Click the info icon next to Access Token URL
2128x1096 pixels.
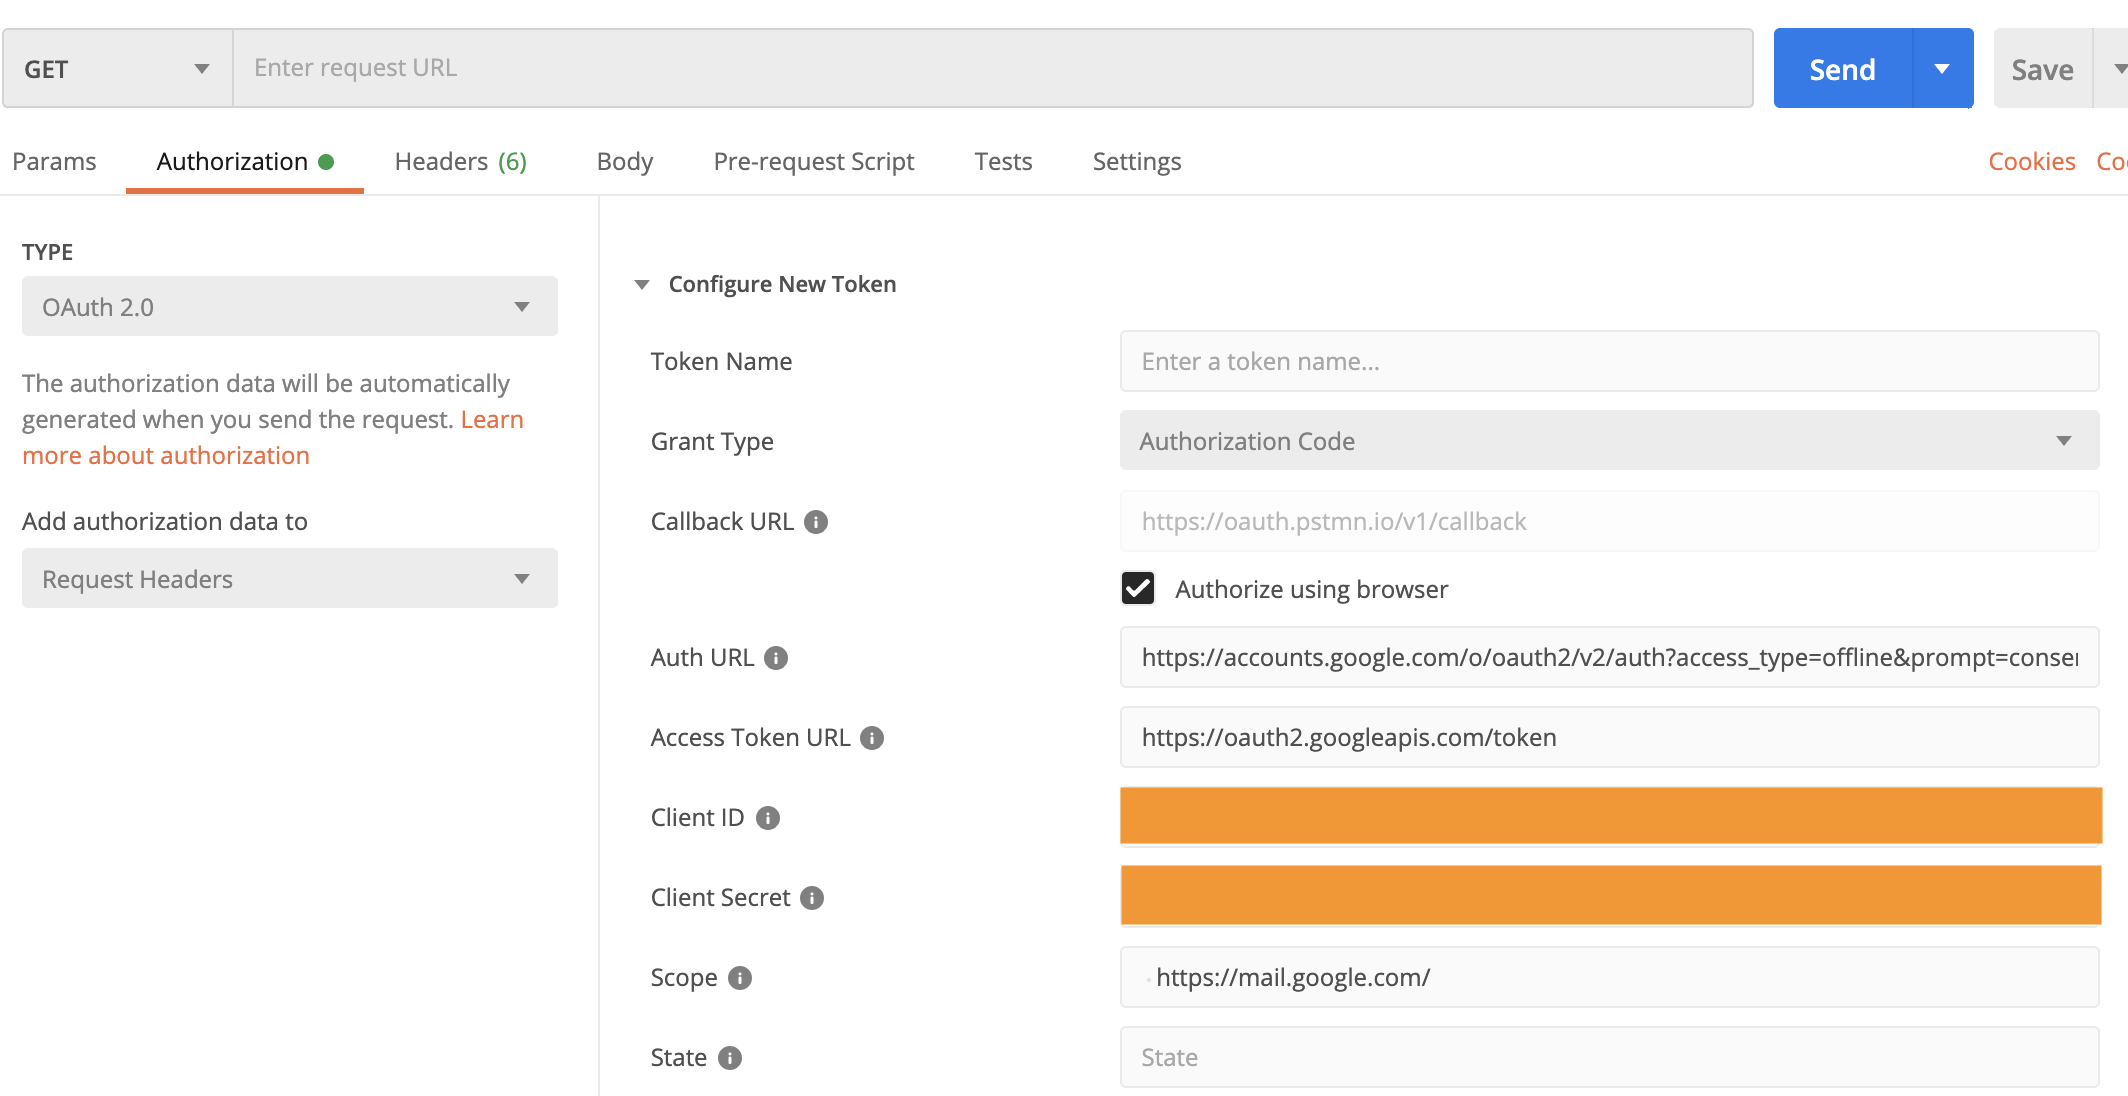872,738
